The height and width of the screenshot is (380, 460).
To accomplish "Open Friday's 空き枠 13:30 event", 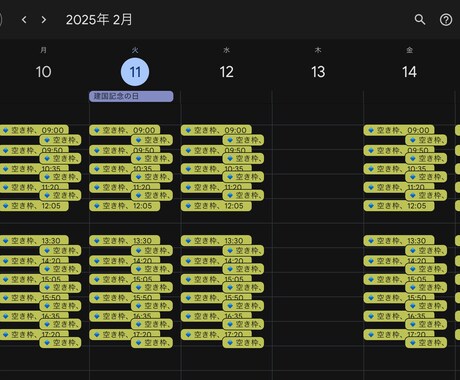I will click(399, 240).
